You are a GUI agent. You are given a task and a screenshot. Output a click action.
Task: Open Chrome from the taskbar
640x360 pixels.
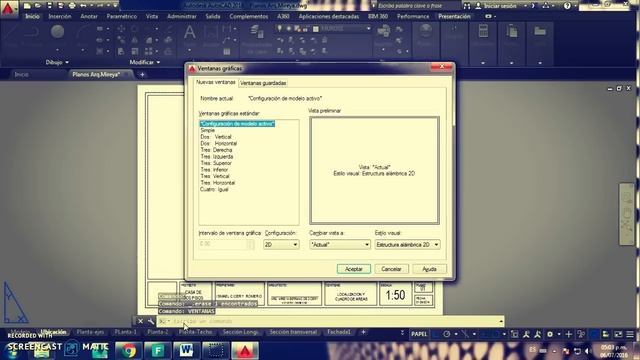128,350
